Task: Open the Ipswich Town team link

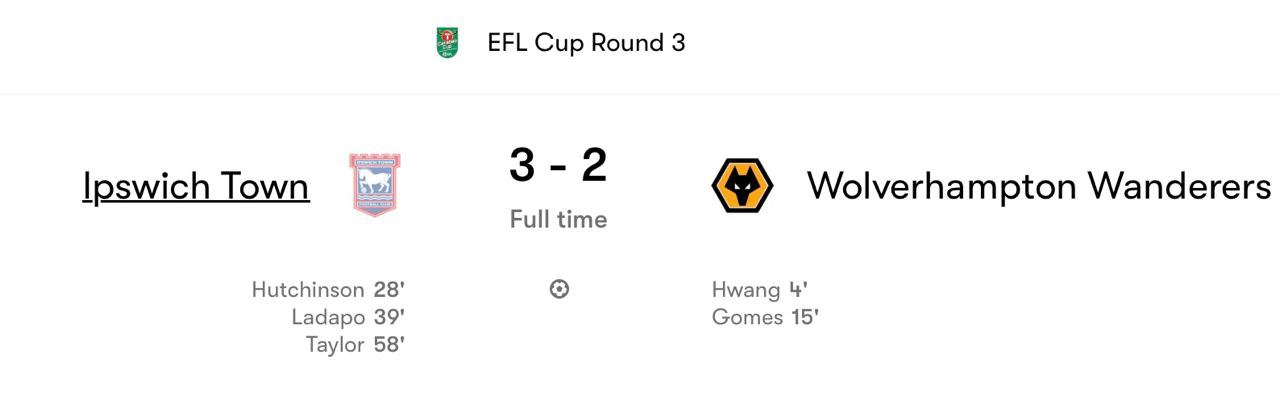Action: [x=196, y=186]
